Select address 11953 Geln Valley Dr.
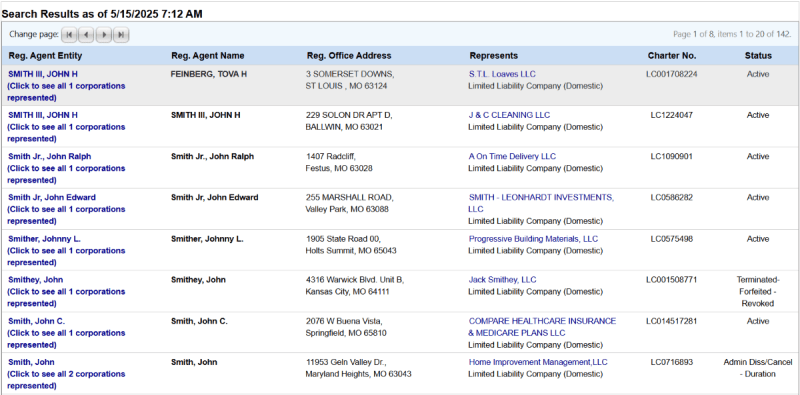Image resolution: width=800 pixels, height=395 pixels. [346, 362]
